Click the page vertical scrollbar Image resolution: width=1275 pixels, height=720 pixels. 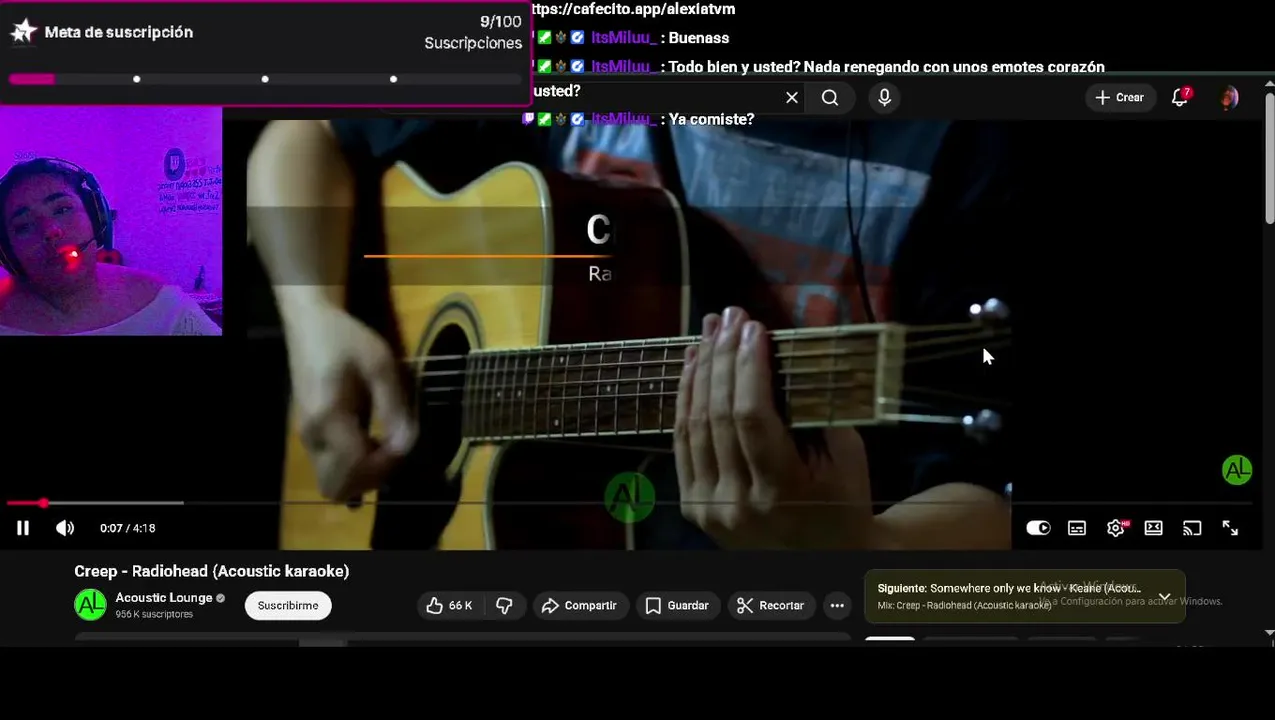1269,160
